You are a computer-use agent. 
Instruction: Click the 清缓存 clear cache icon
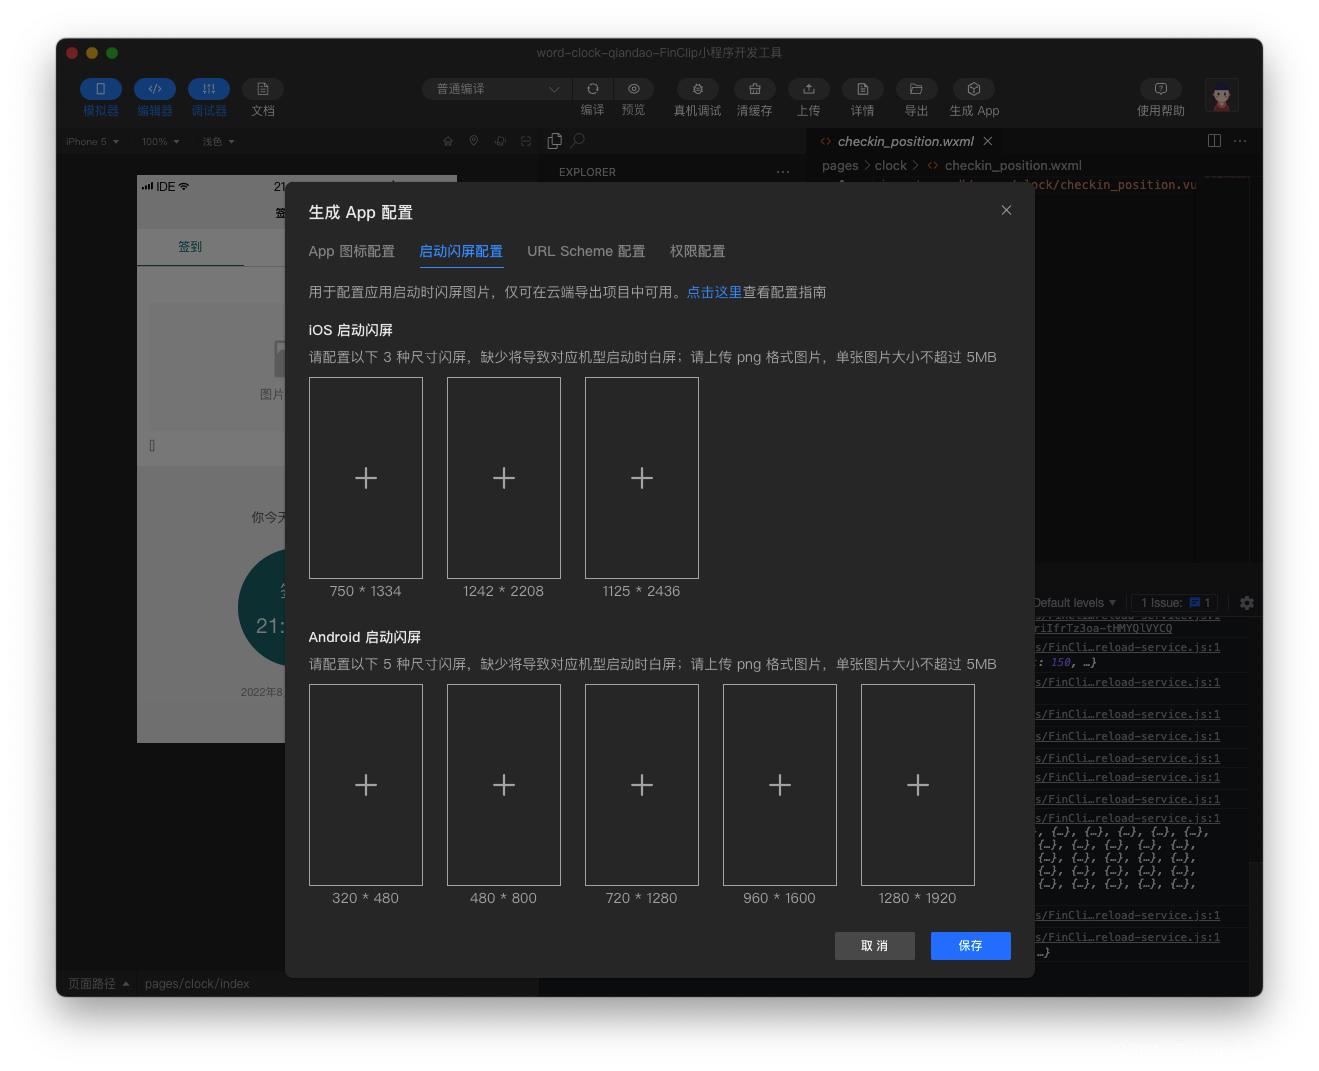coord(755,89)
